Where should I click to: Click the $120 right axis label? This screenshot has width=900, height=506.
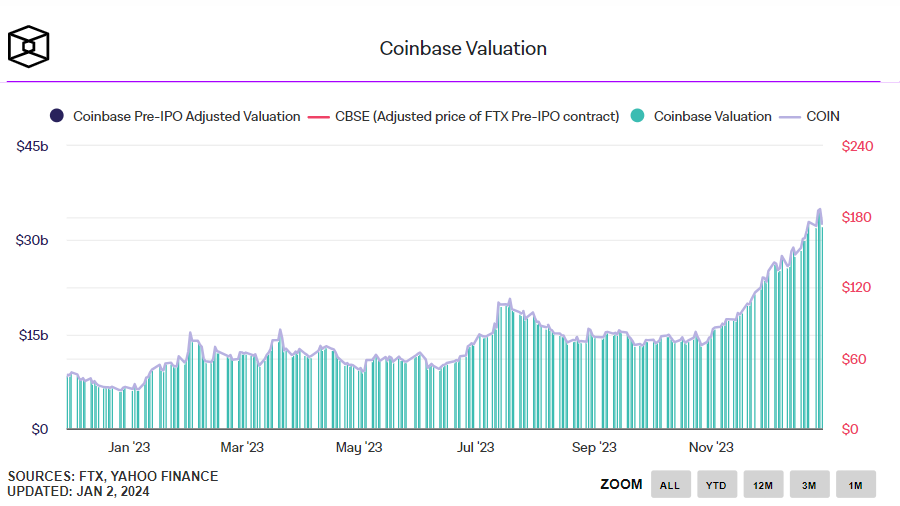coord(856,287)
